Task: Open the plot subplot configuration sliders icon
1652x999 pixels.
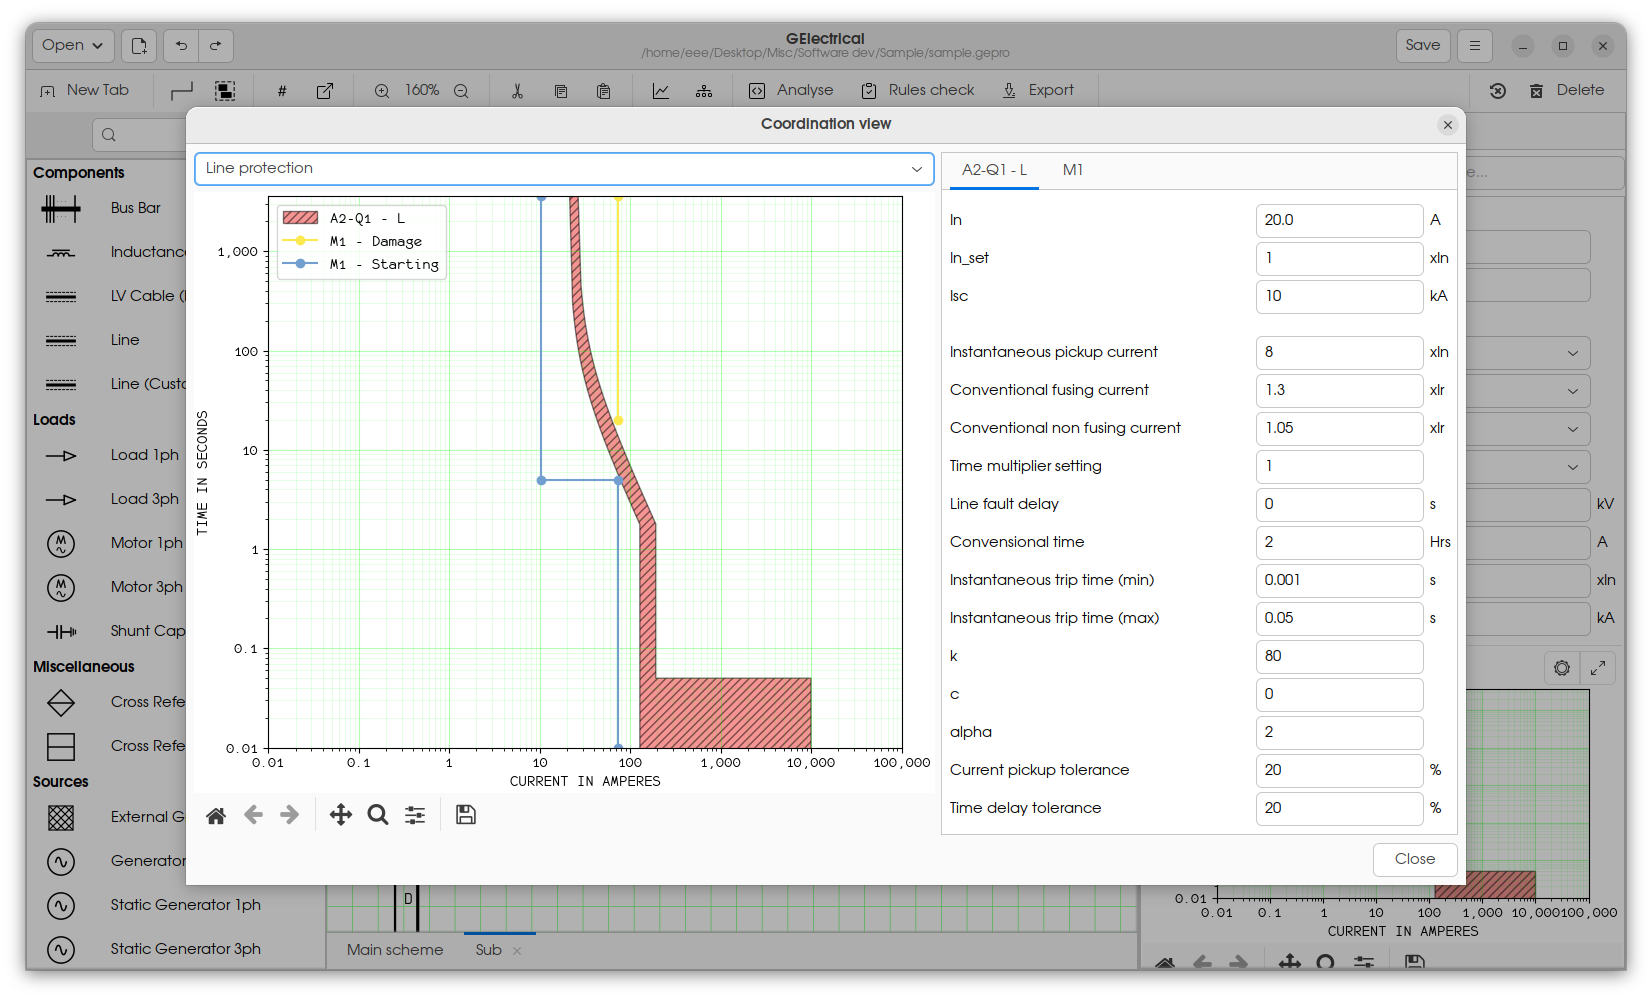Action: [x=415, y=815]
